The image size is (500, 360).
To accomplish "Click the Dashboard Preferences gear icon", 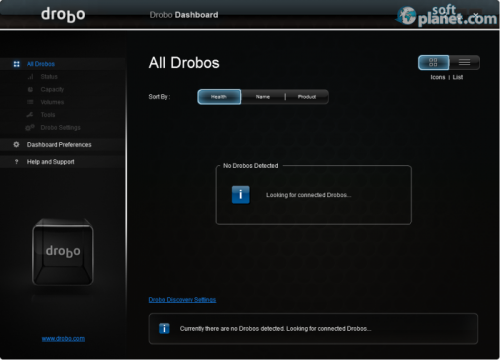I will (x=16, y=144).
